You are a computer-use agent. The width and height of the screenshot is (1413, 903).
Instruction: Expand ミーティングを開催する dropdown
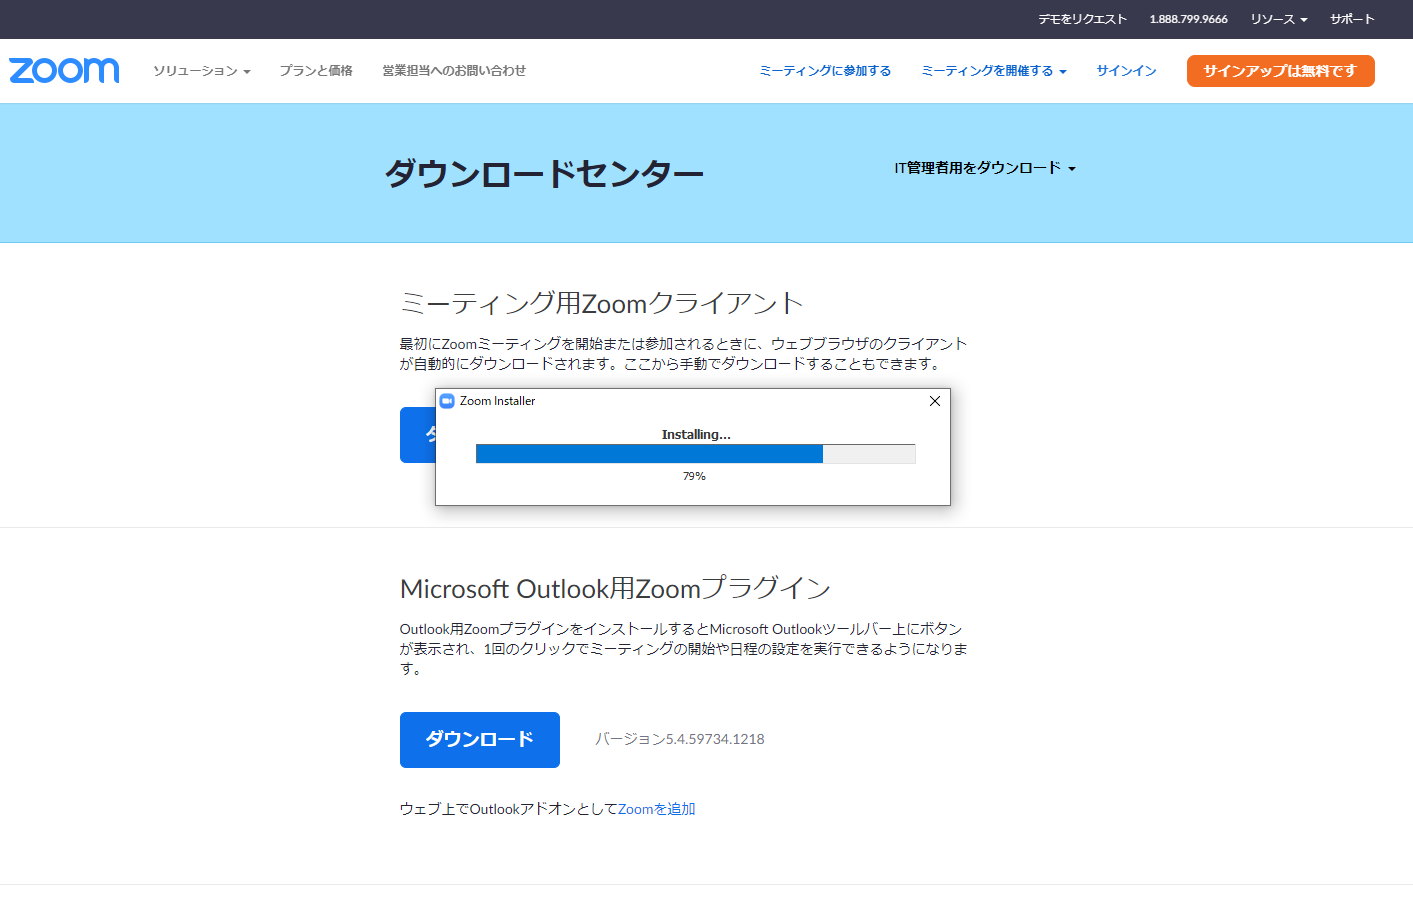point(994,71)
